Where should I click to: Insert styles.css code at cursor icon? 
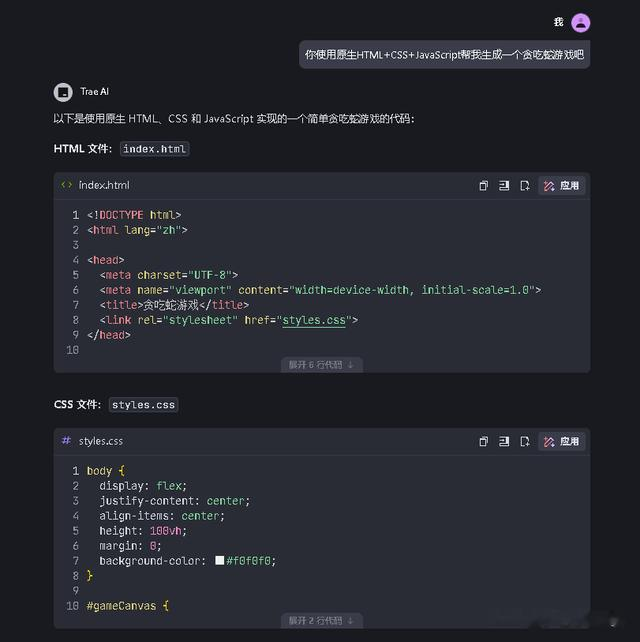pyautogui.click(x=504, y=441)
